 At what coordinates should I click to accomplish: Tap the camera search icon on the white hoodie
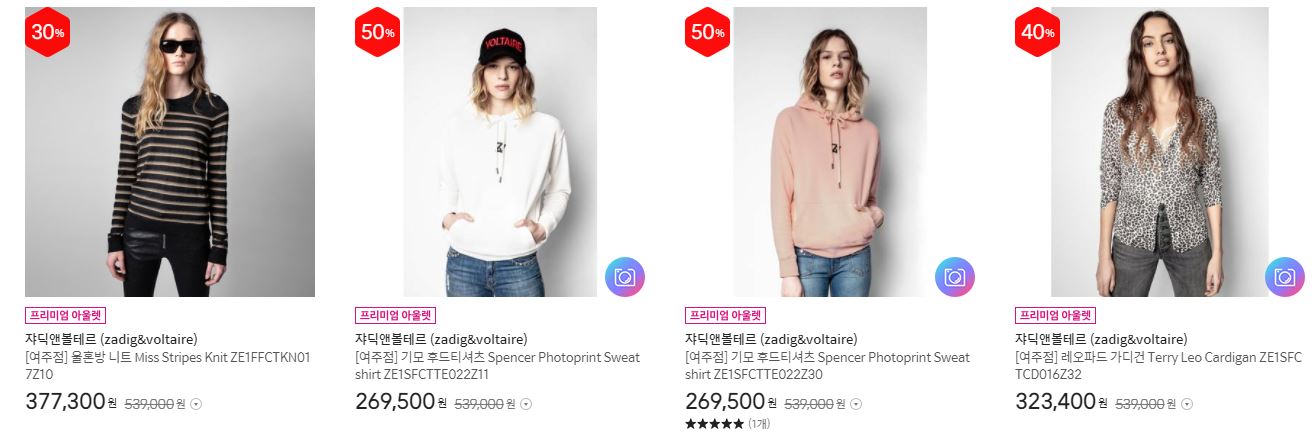click(x=625, y=277)
